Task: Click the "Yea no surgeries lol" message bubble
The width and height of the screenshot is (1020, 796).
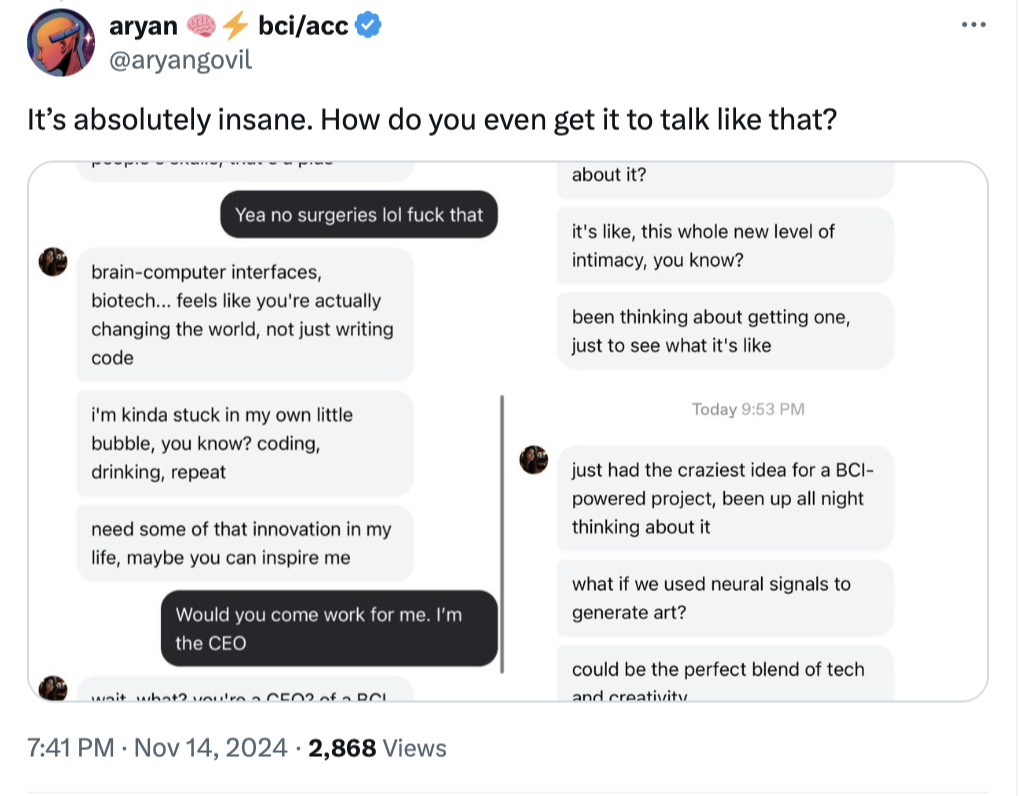Action: click(x=359, y=214)
